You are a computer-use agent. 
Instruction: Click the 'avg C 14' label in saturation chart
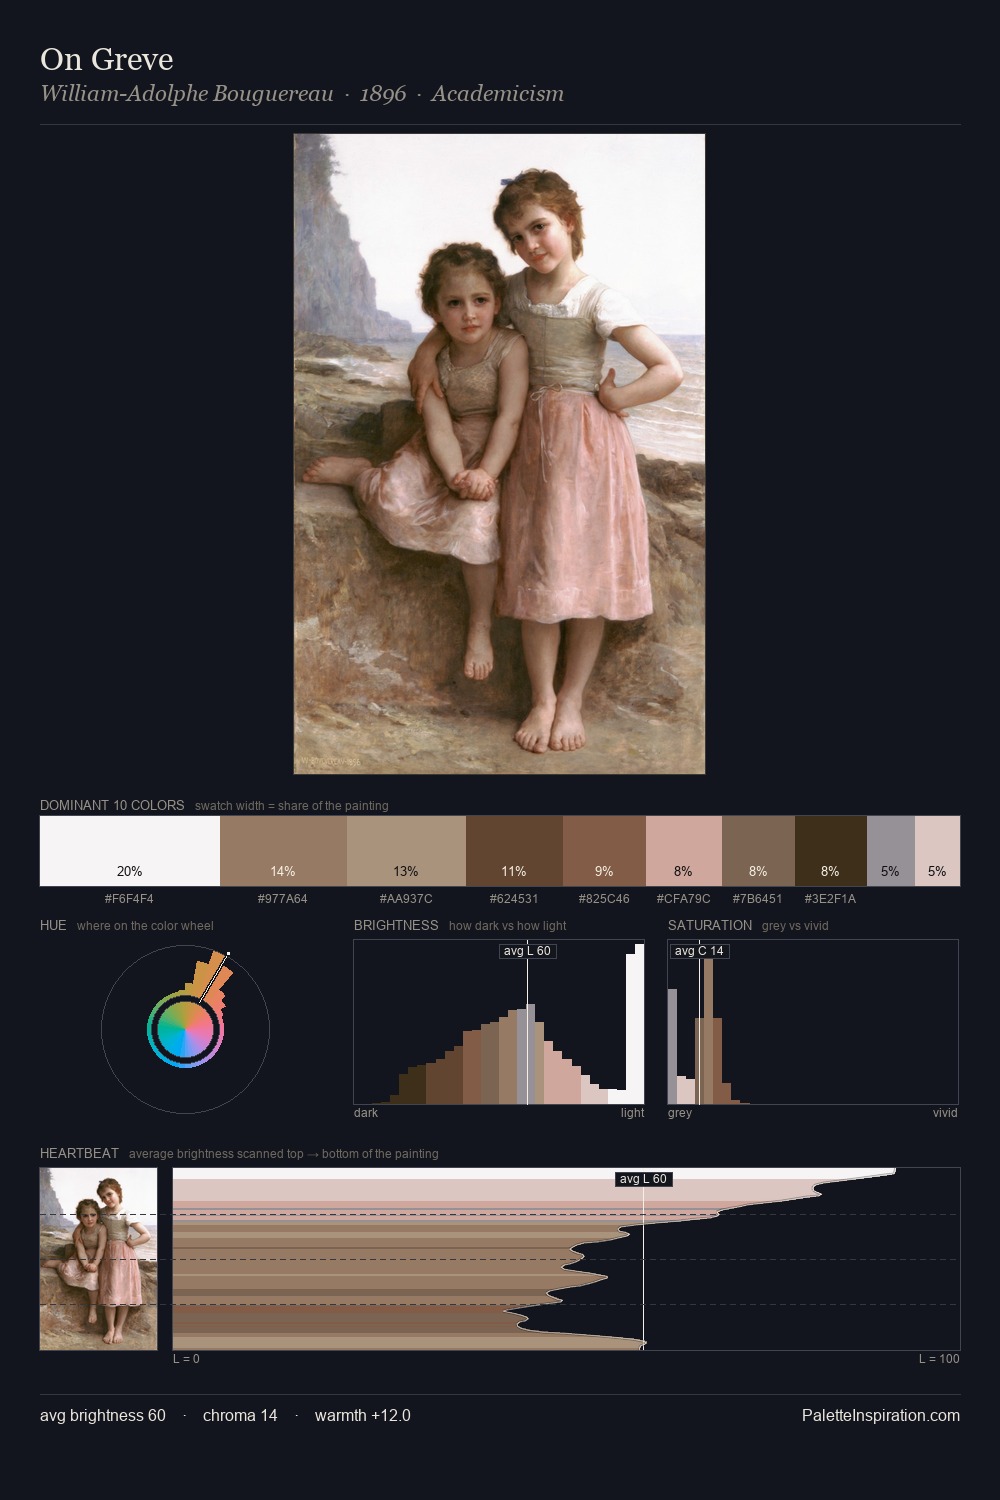[699, 951]
